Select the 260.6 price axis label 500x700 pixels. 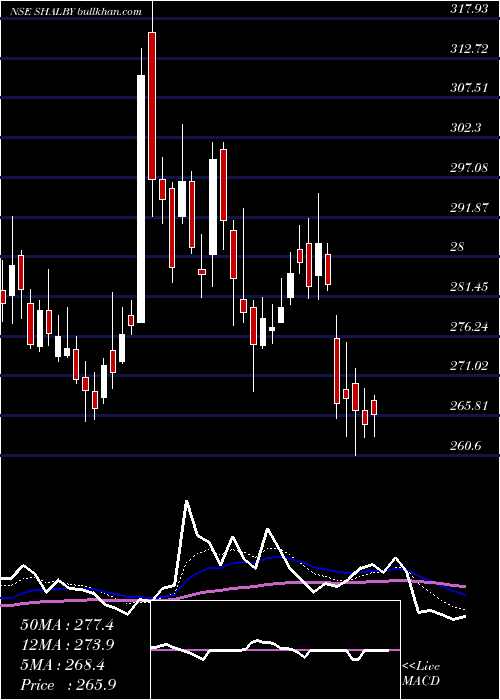point(466,446)
